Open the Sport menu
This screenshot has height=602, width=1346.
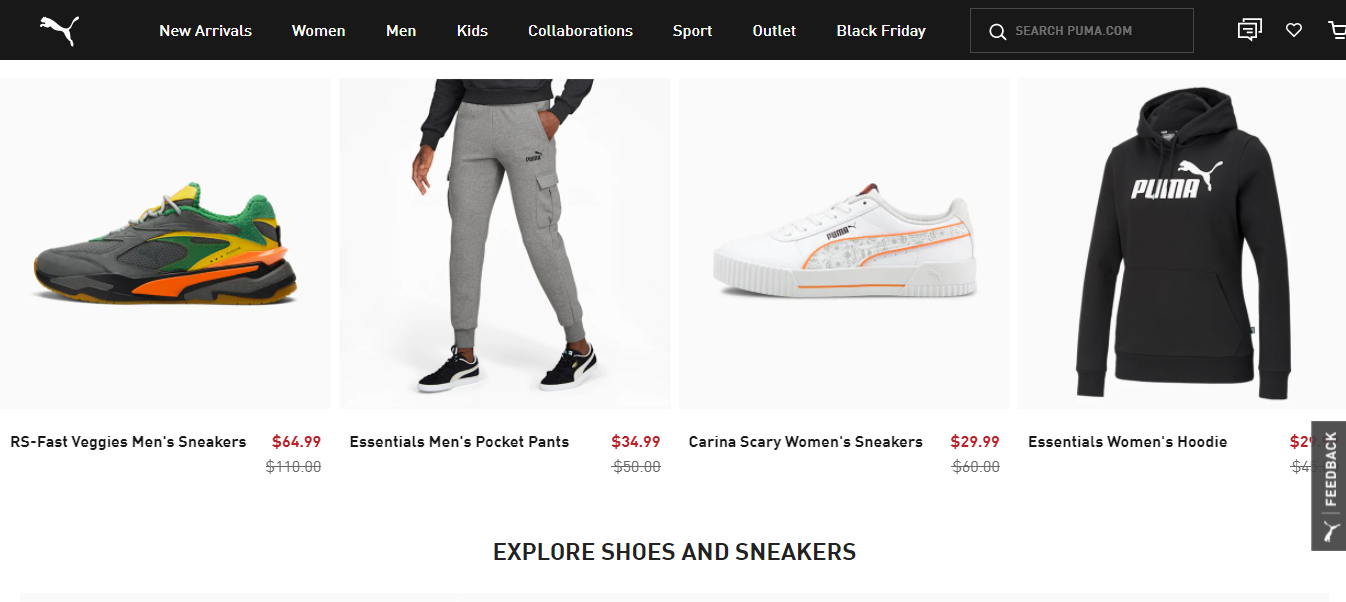[692, 31]
